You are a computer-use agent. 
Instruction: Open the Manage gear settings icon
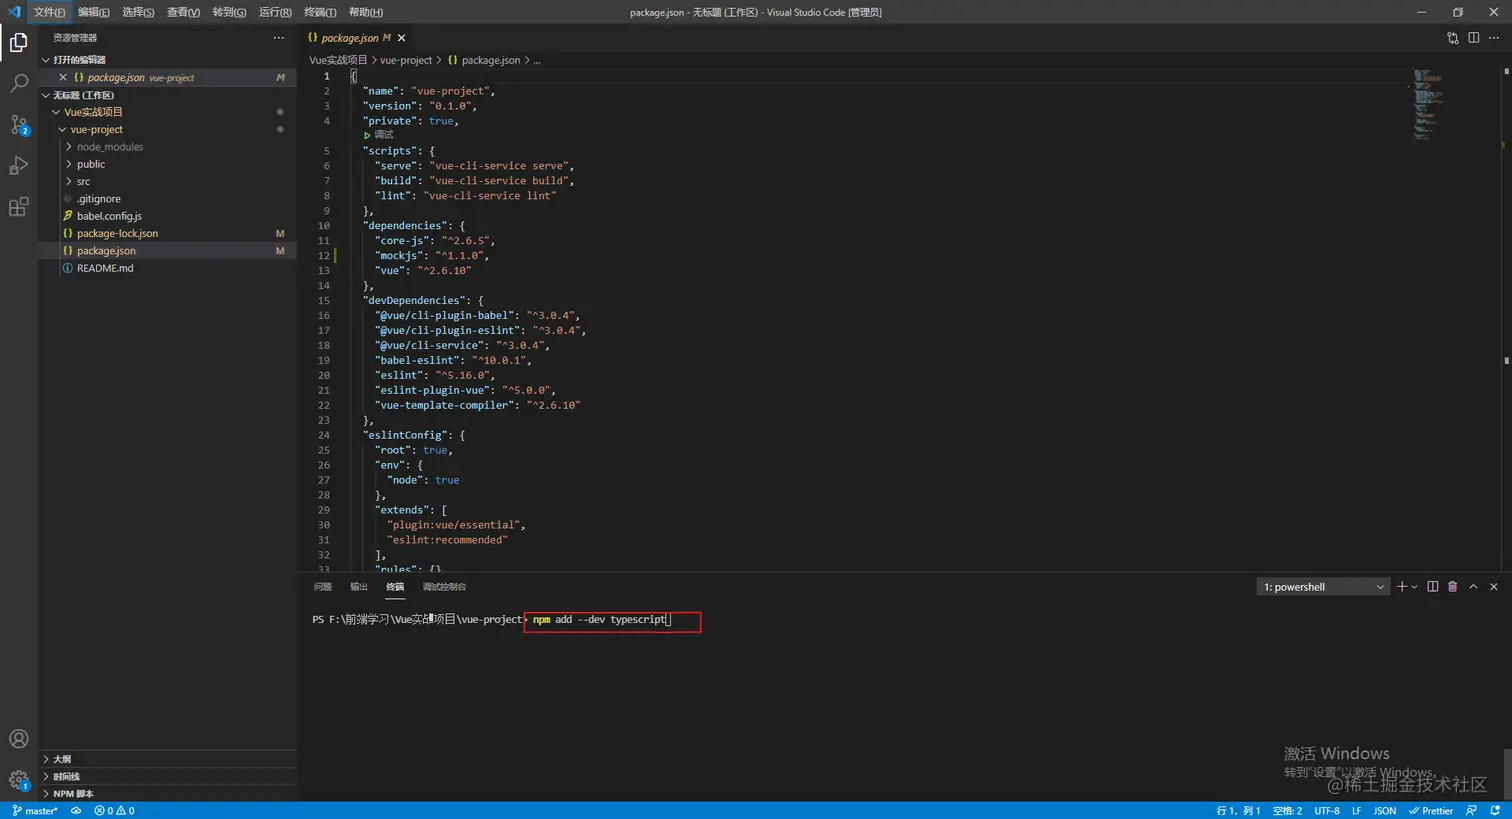[x=19, y=780]
